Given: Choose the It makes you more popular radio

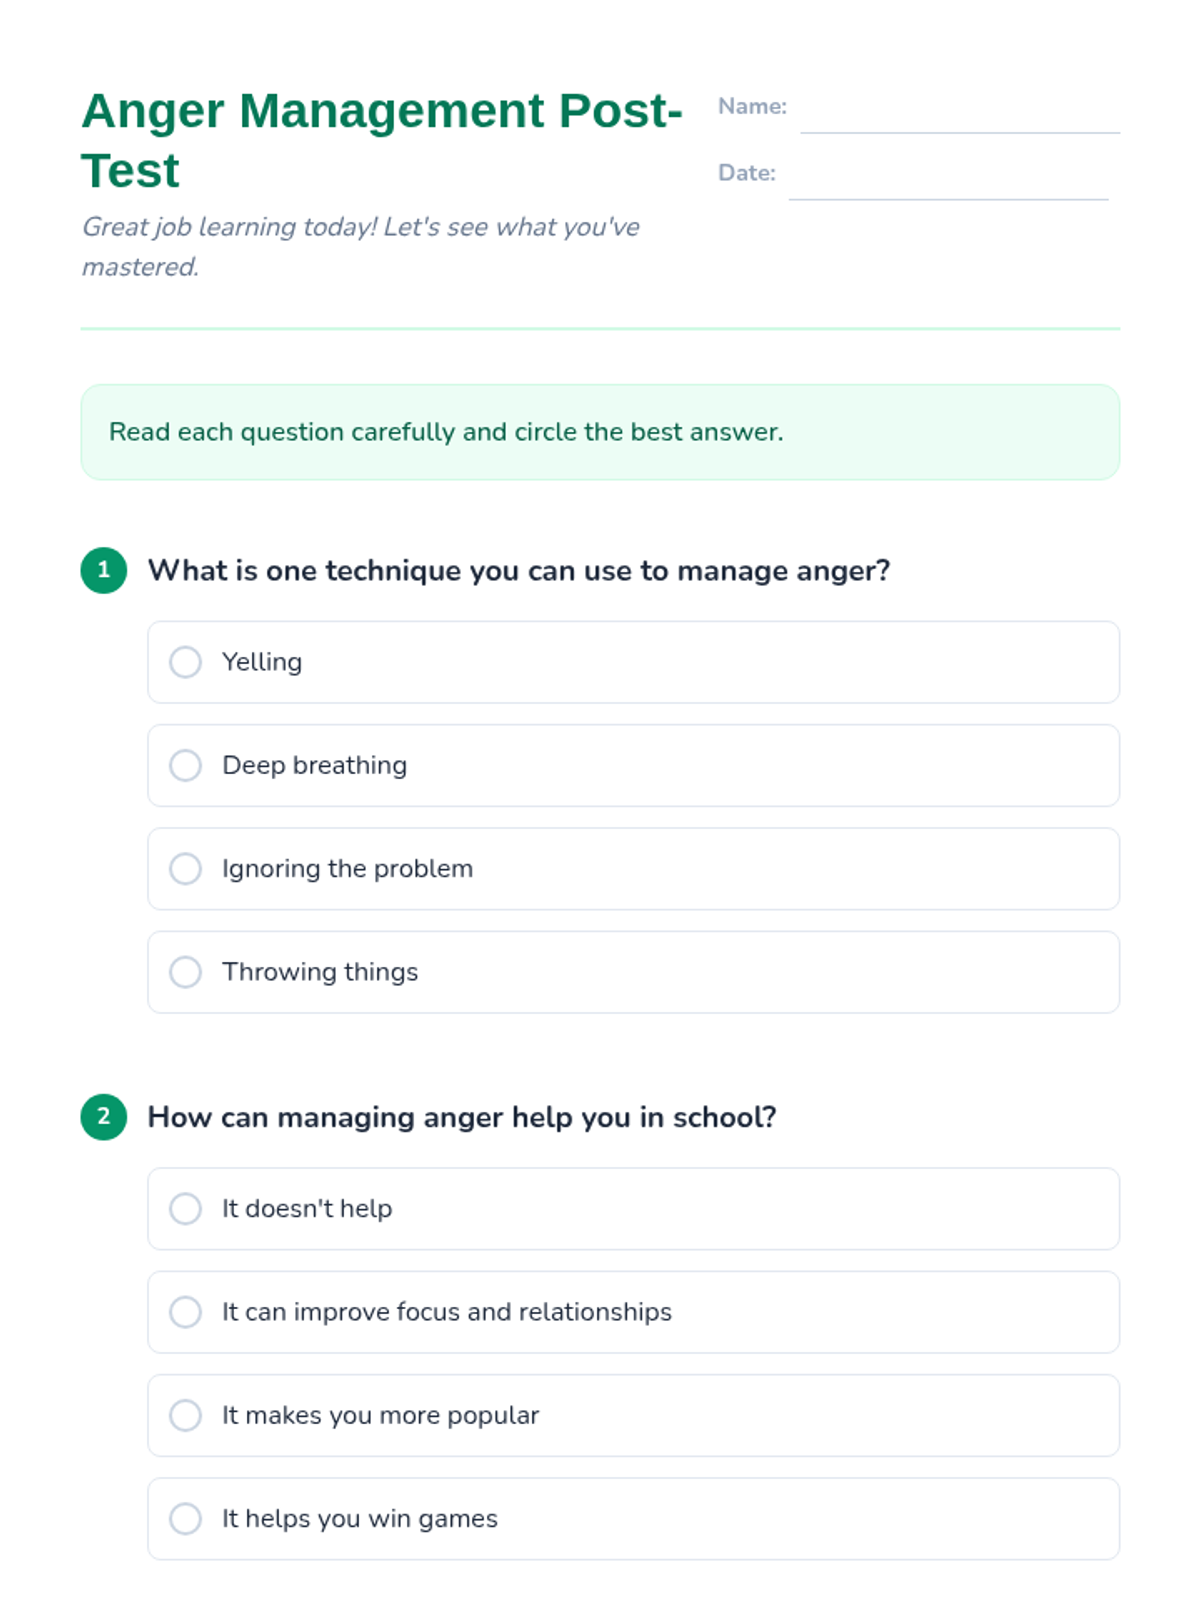Looking at the screenshot, I should pyautogui.click(x=185, y=1415).
